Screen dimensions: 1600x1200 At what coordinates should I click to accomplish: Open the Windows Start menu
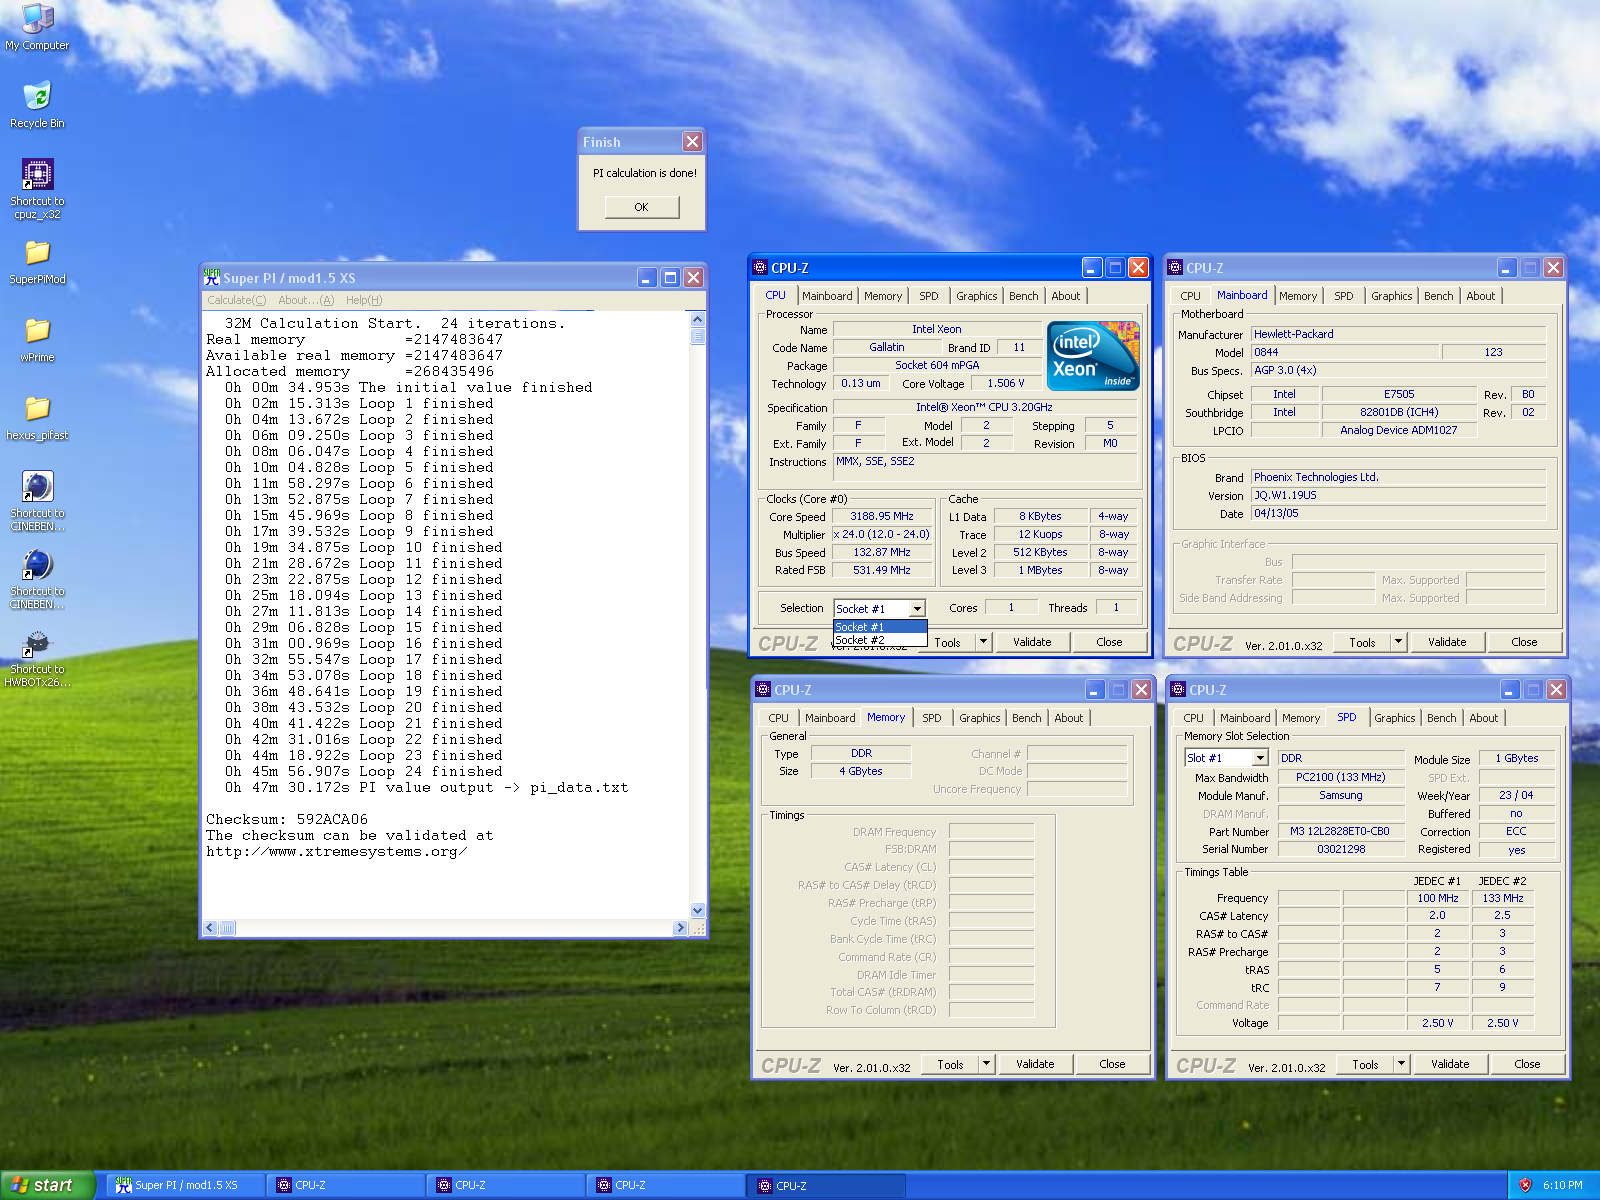coord(47,1185)
